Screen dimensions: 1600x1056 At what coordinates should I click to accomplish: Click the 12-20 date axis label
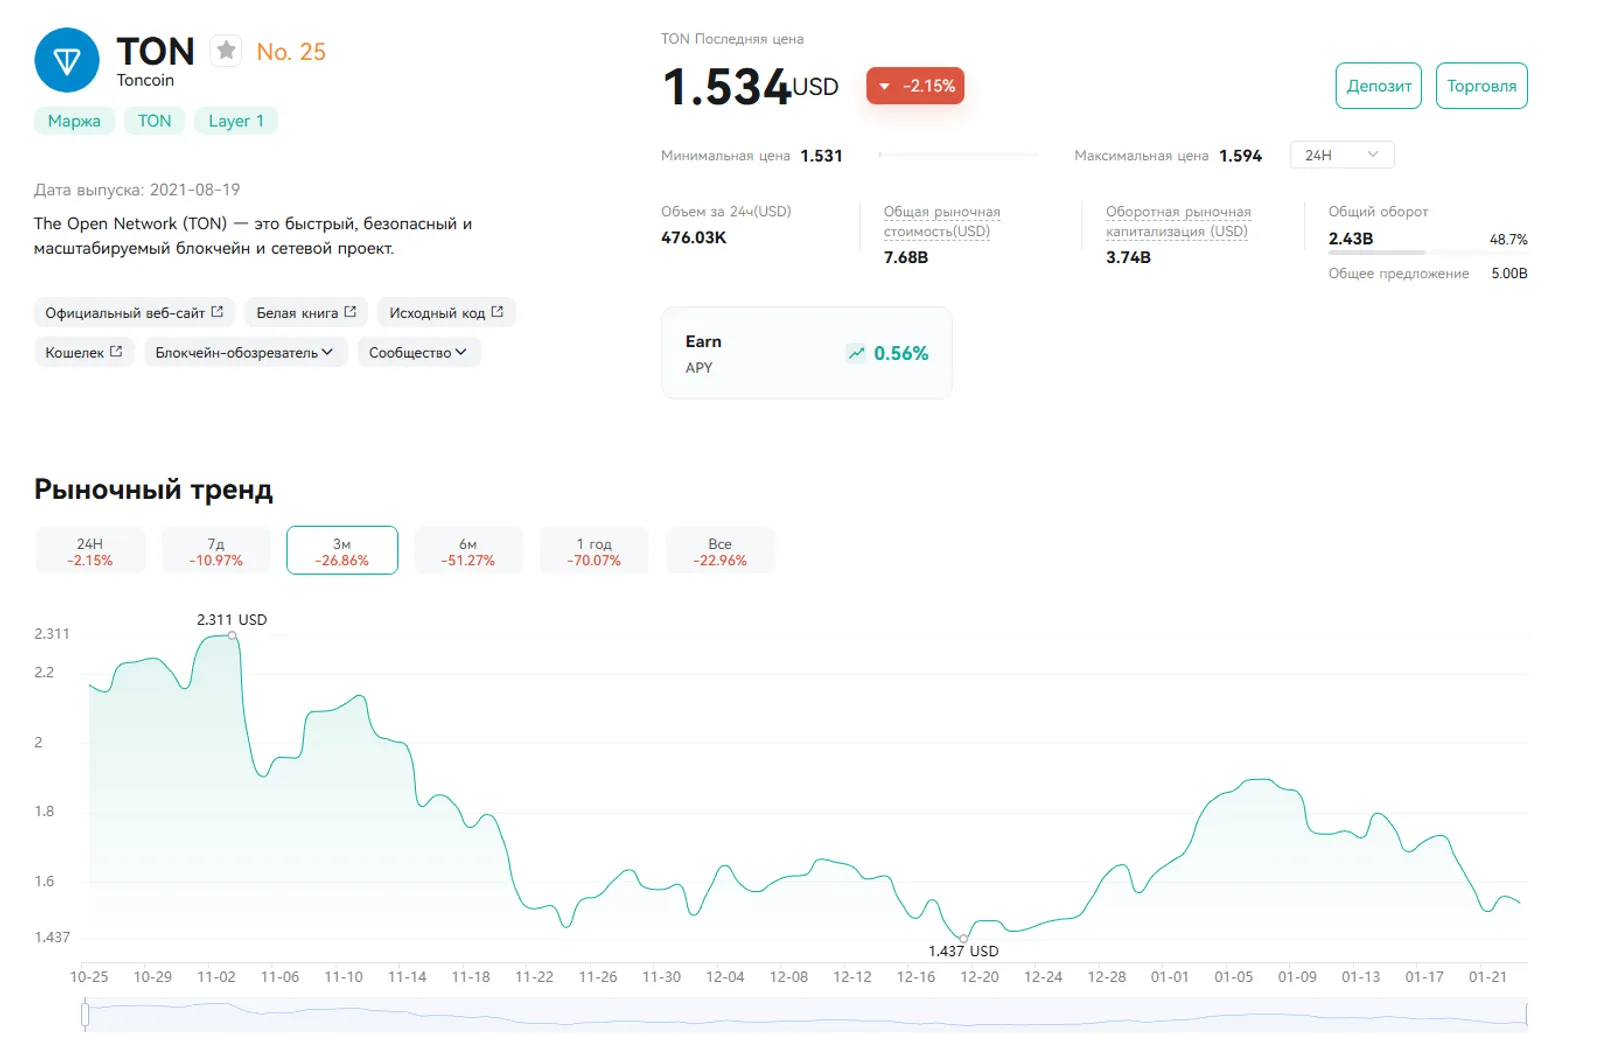tap(979, 977)
